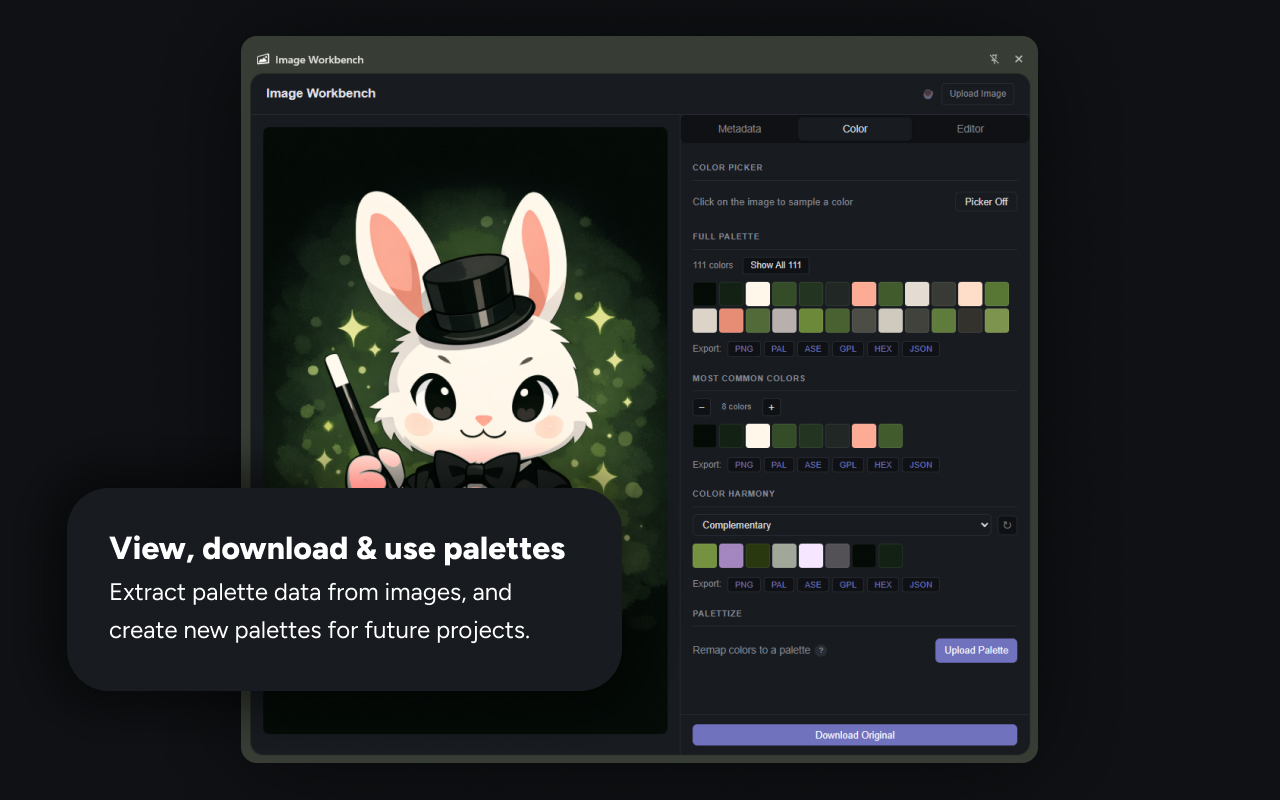Screen dimensions: 1280x800
Task: Export the most common colors as JSON
Action: click(x=920, y=464)
